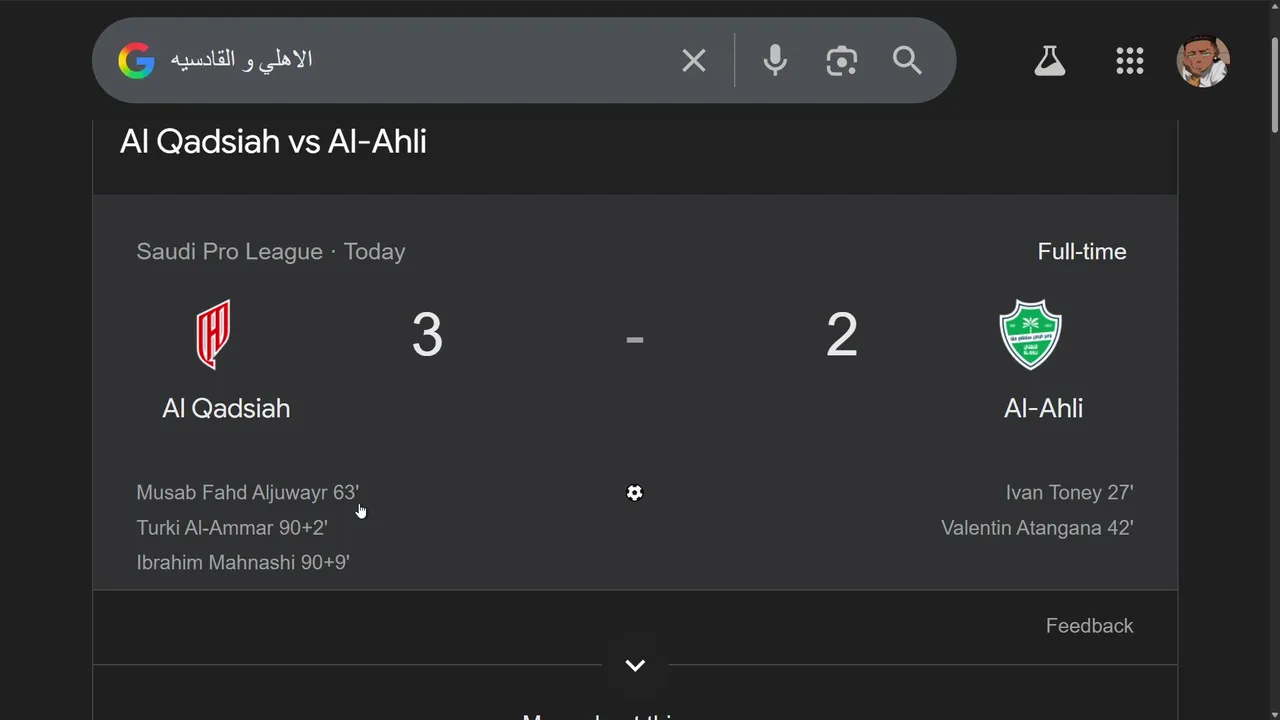This screenshot has width=1280, height=720.
Task: Click the Al Qadsiah vs Al-Ahli heading
Action: [273, 142]
